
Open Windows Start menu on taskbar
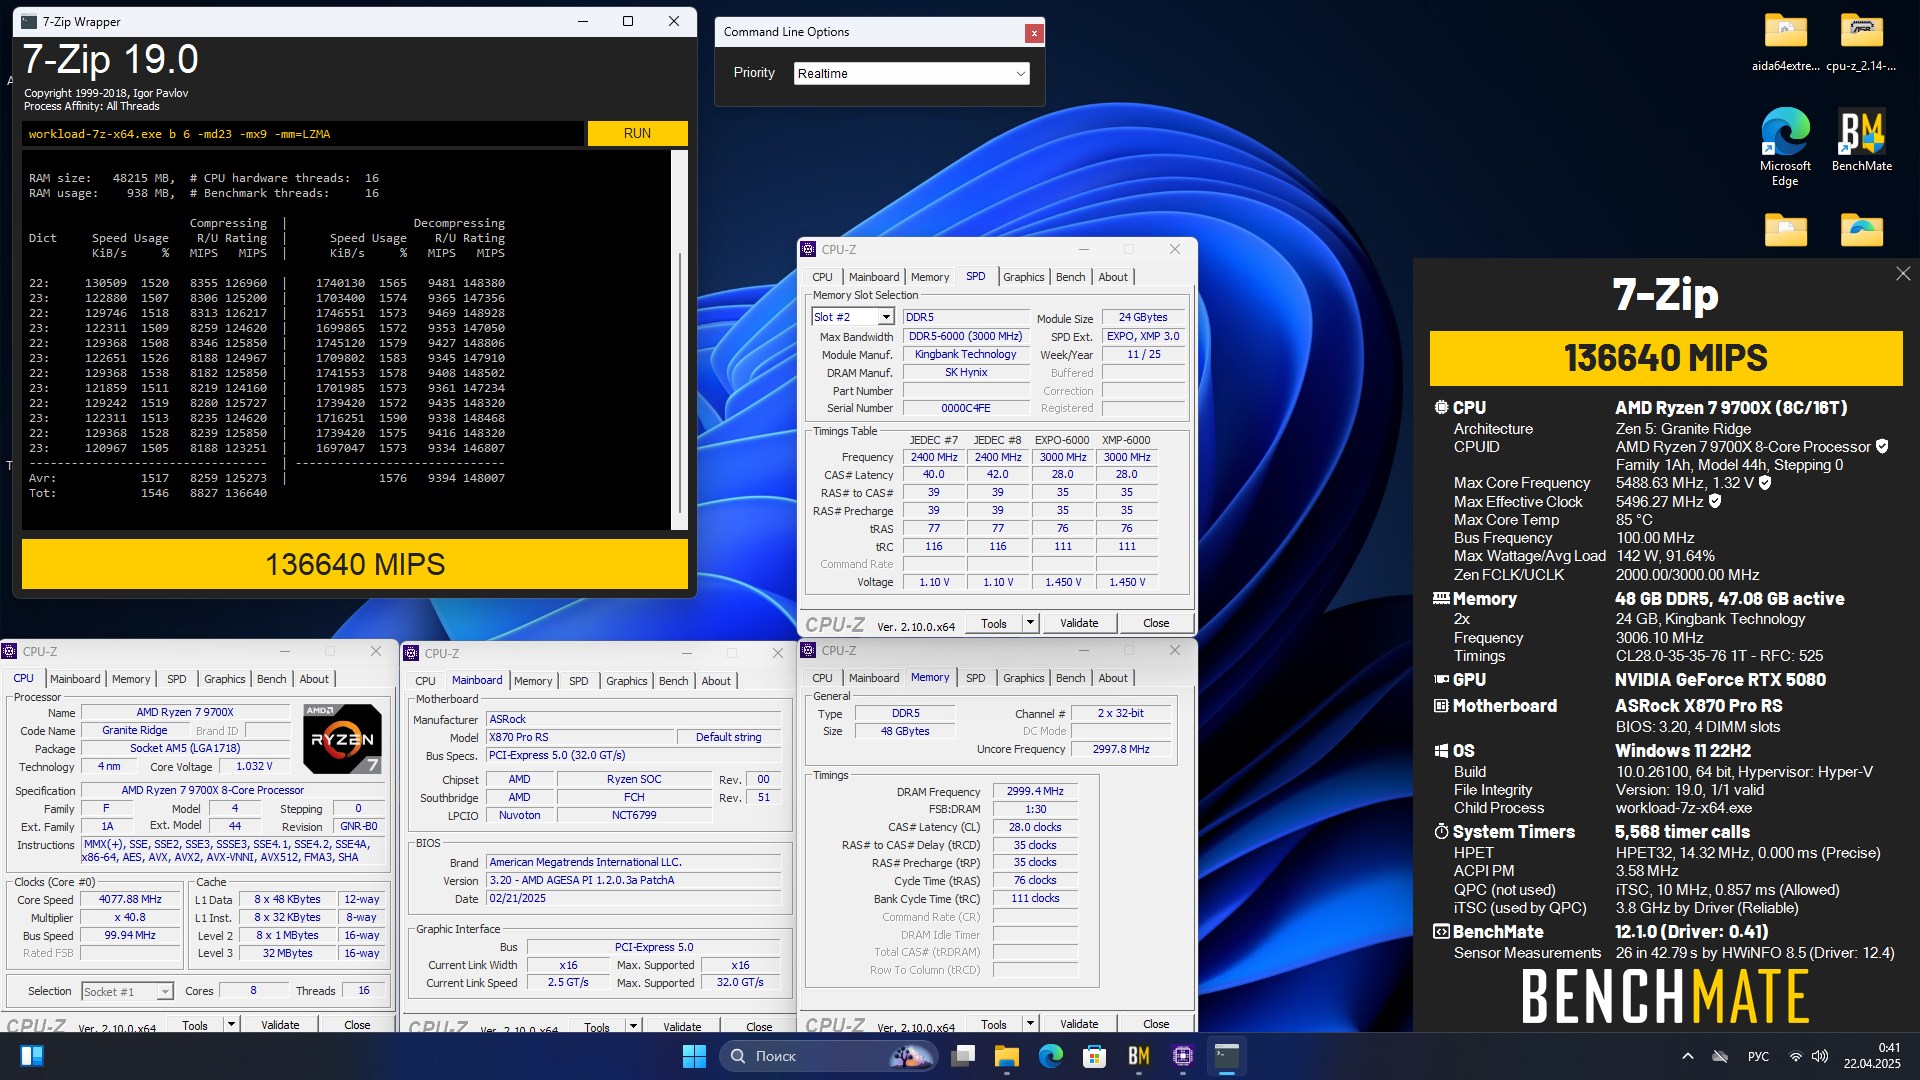694,1056
